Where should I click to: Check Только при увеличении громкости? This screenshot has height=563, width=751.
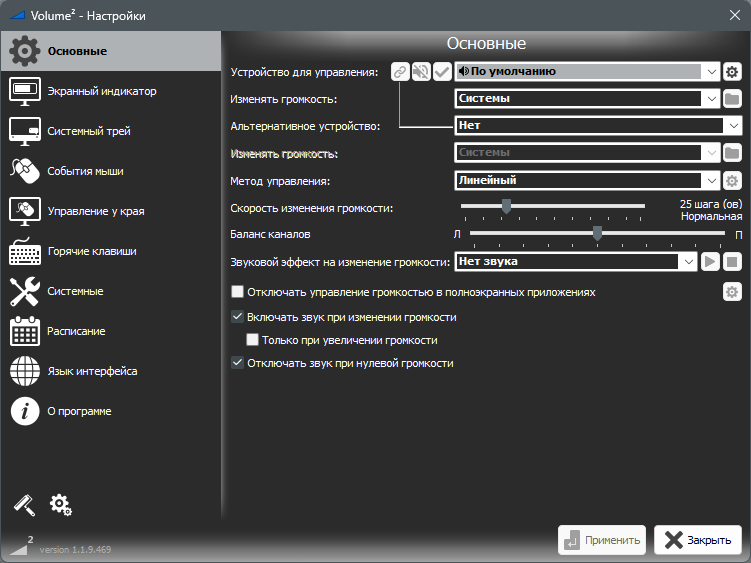(252, 340)
